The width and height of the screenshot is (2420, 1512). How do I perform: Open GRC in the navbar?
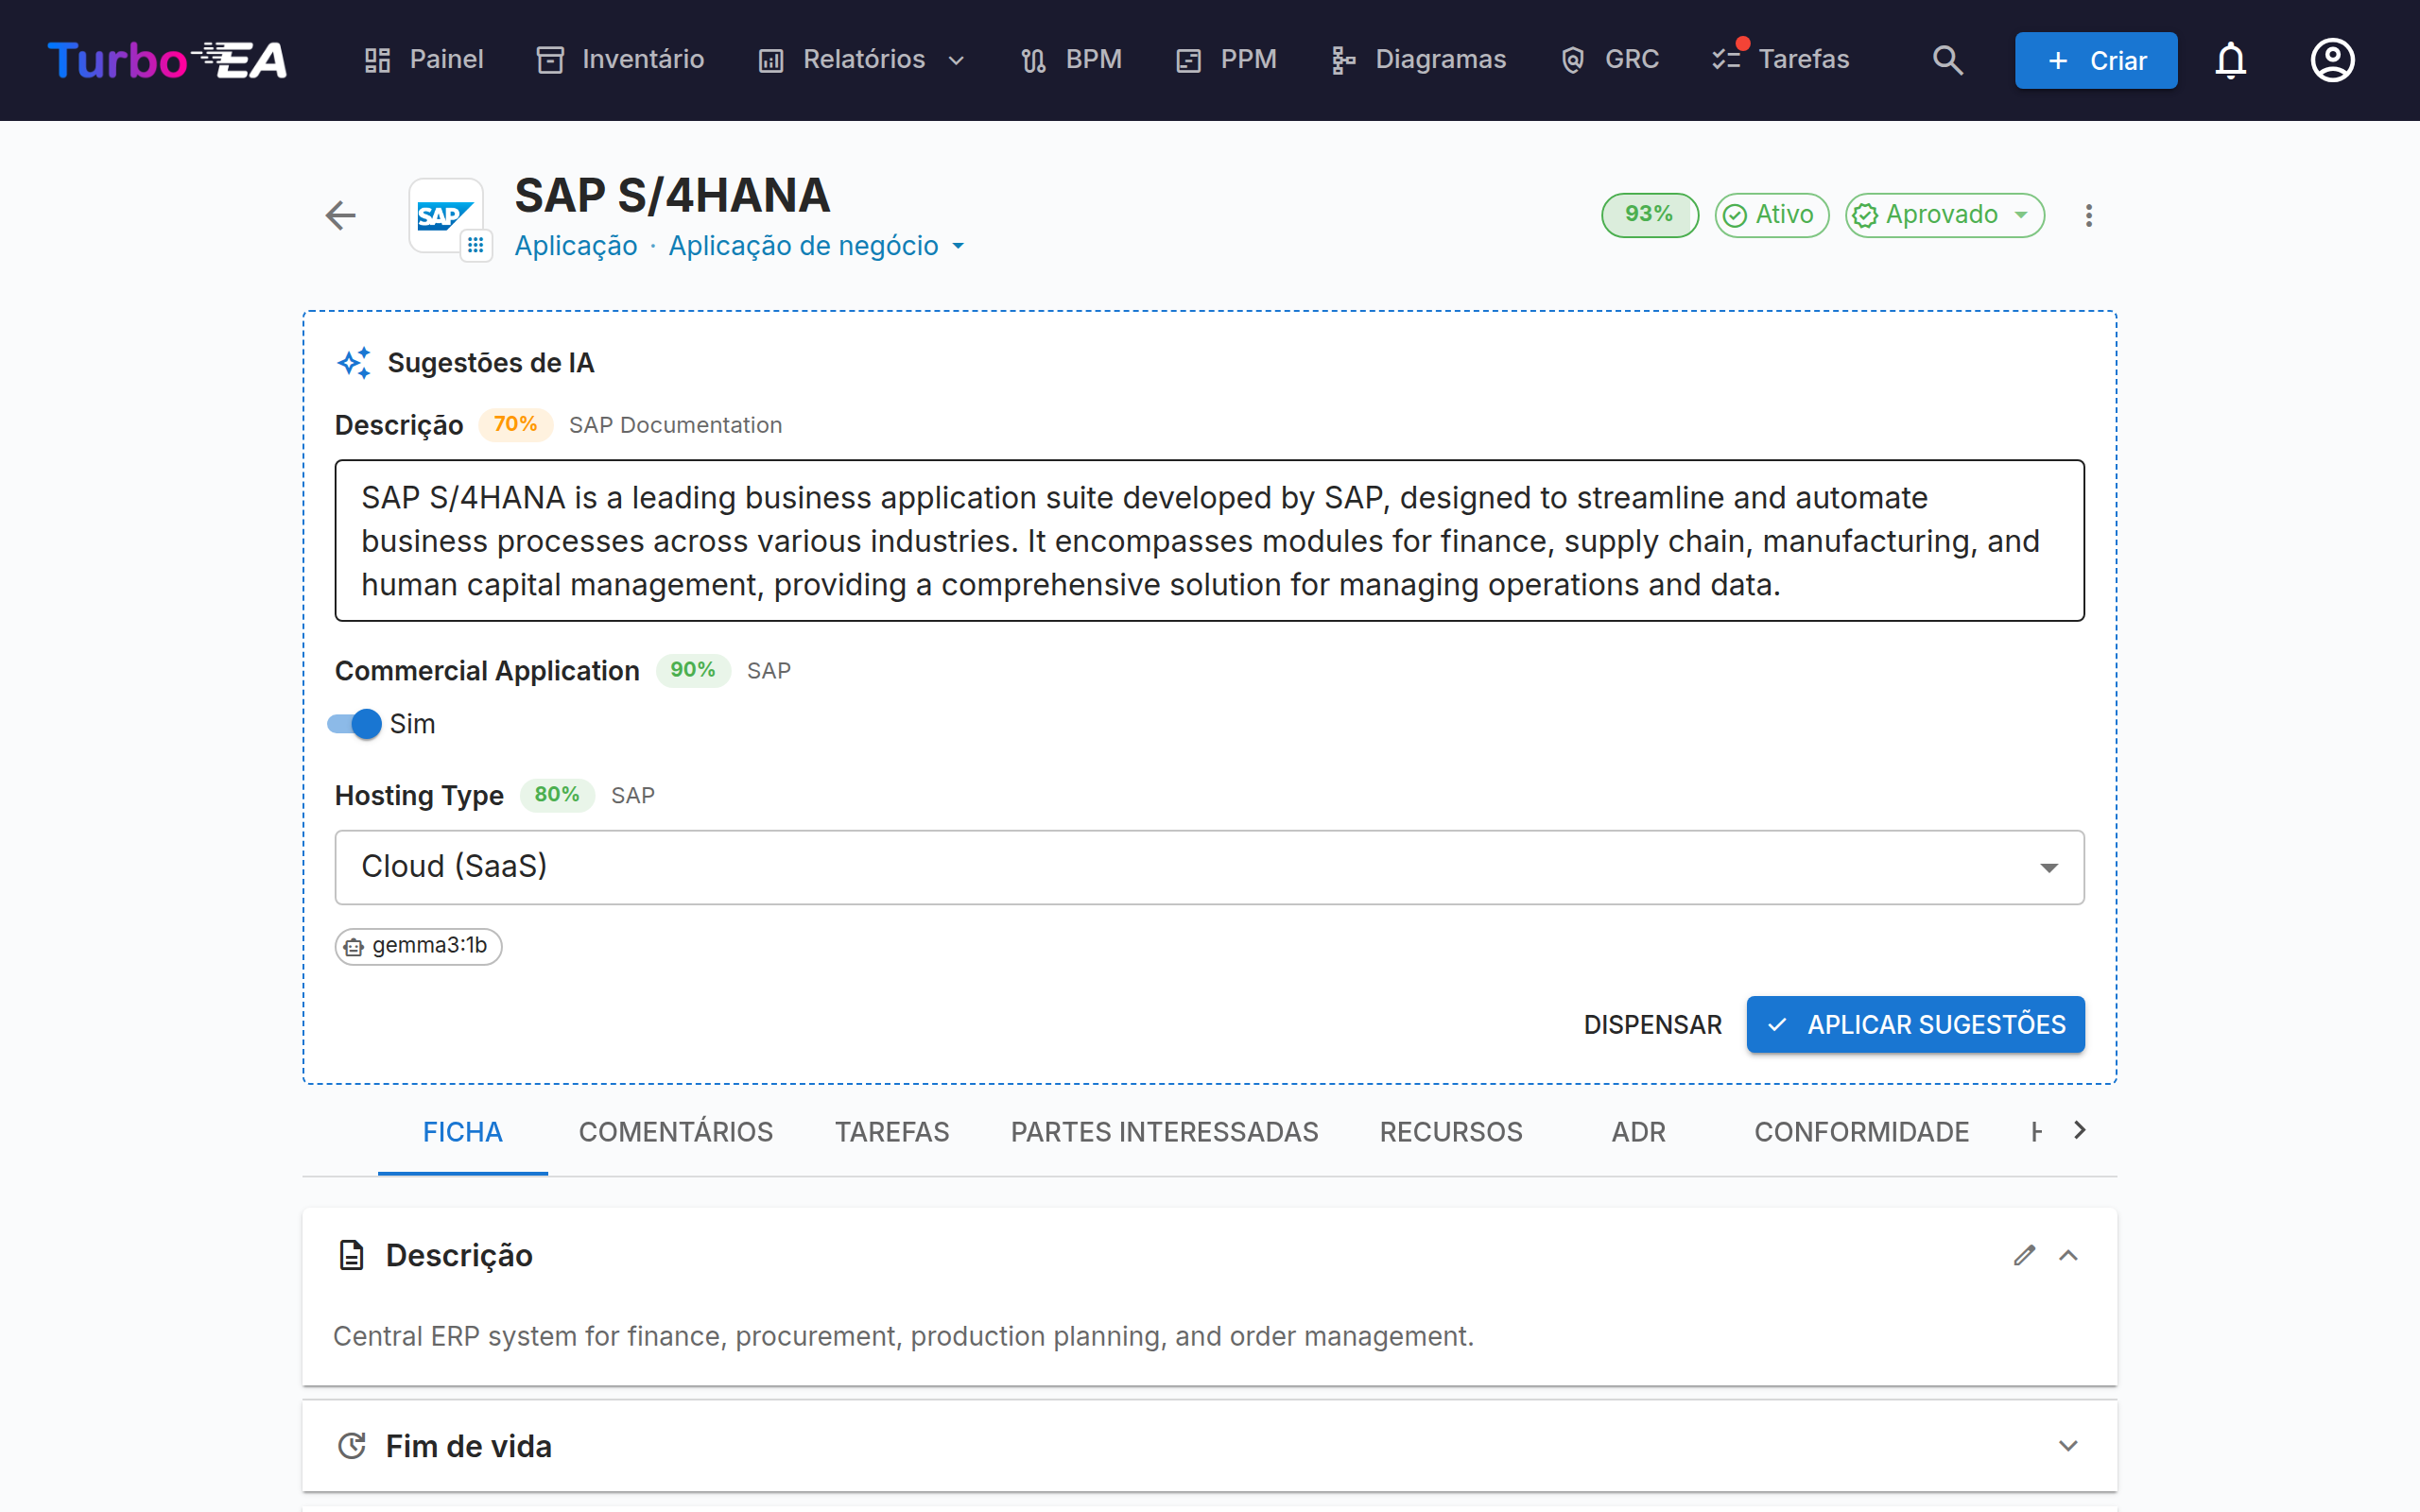coord(1609,60)
